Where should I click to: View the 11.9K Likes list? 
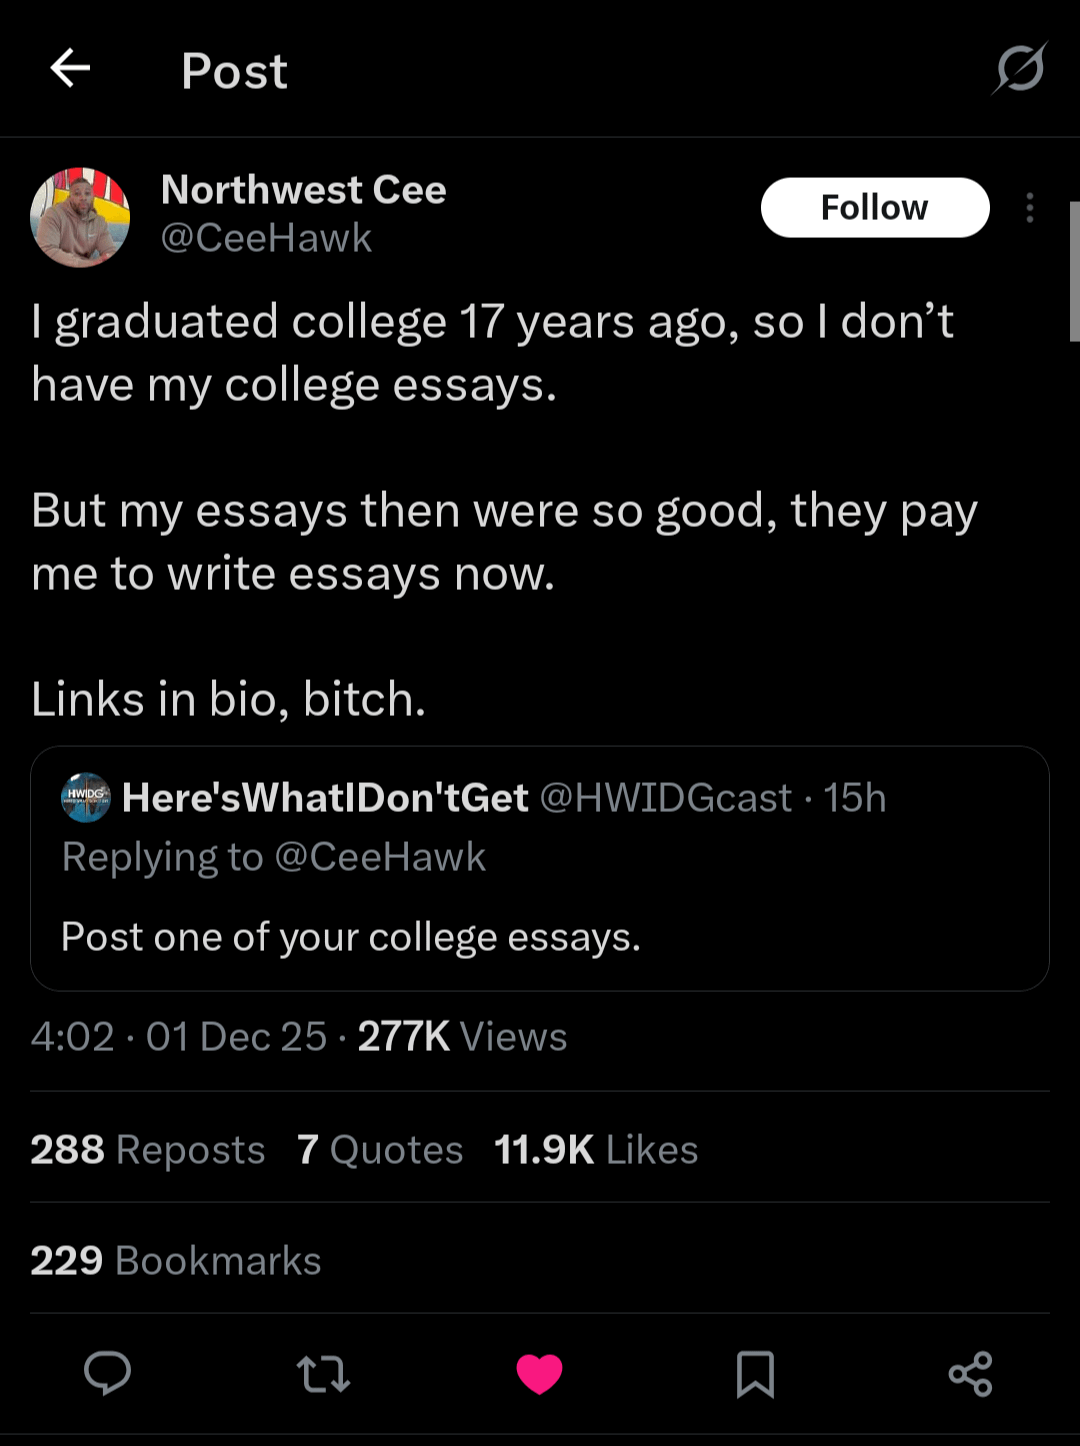click(x=596, y=1150)
